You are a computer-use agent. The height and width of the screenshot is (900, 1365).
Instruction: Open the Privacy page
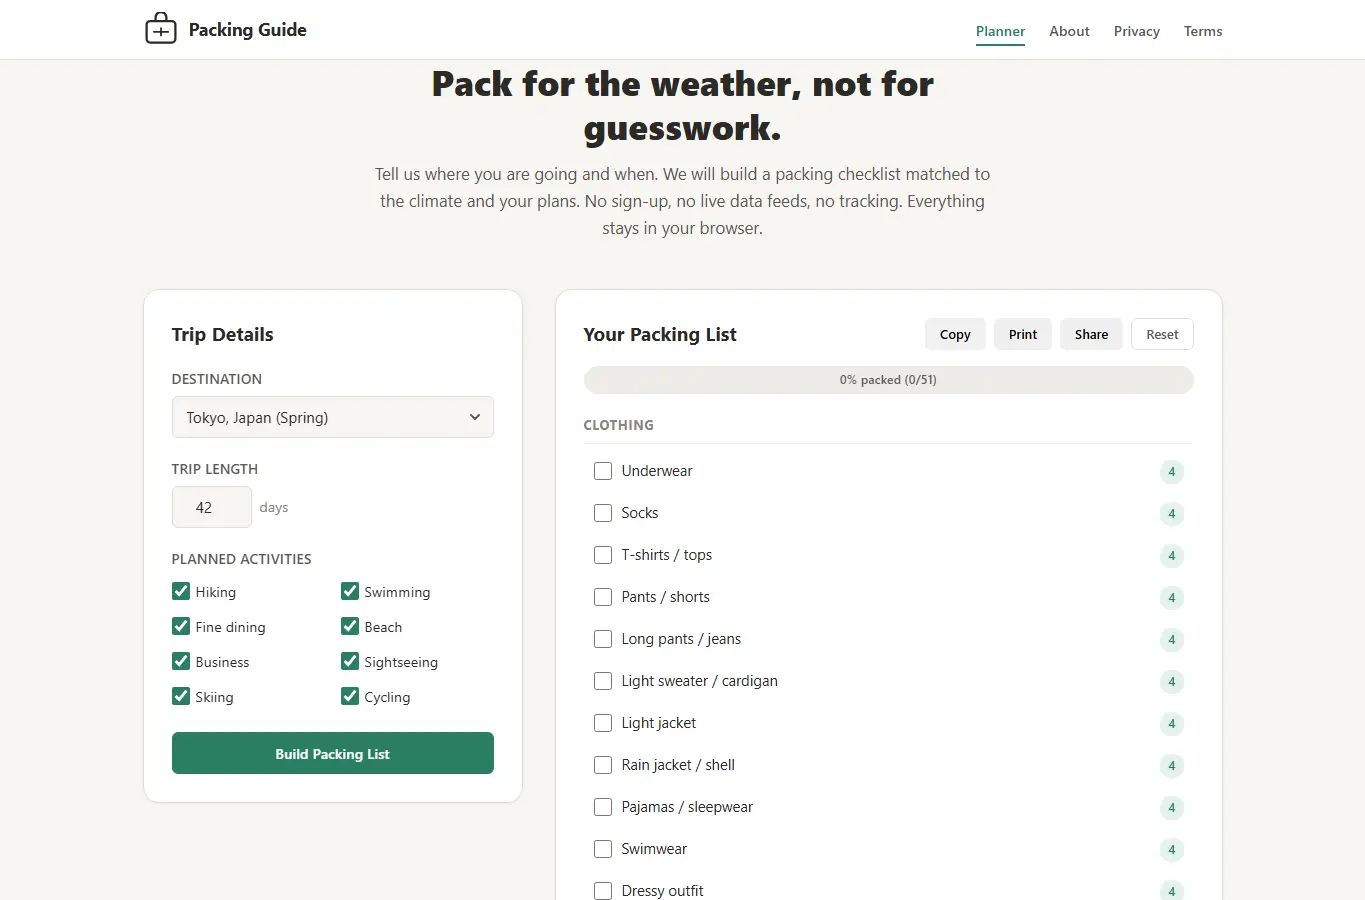pos(1137,31)
